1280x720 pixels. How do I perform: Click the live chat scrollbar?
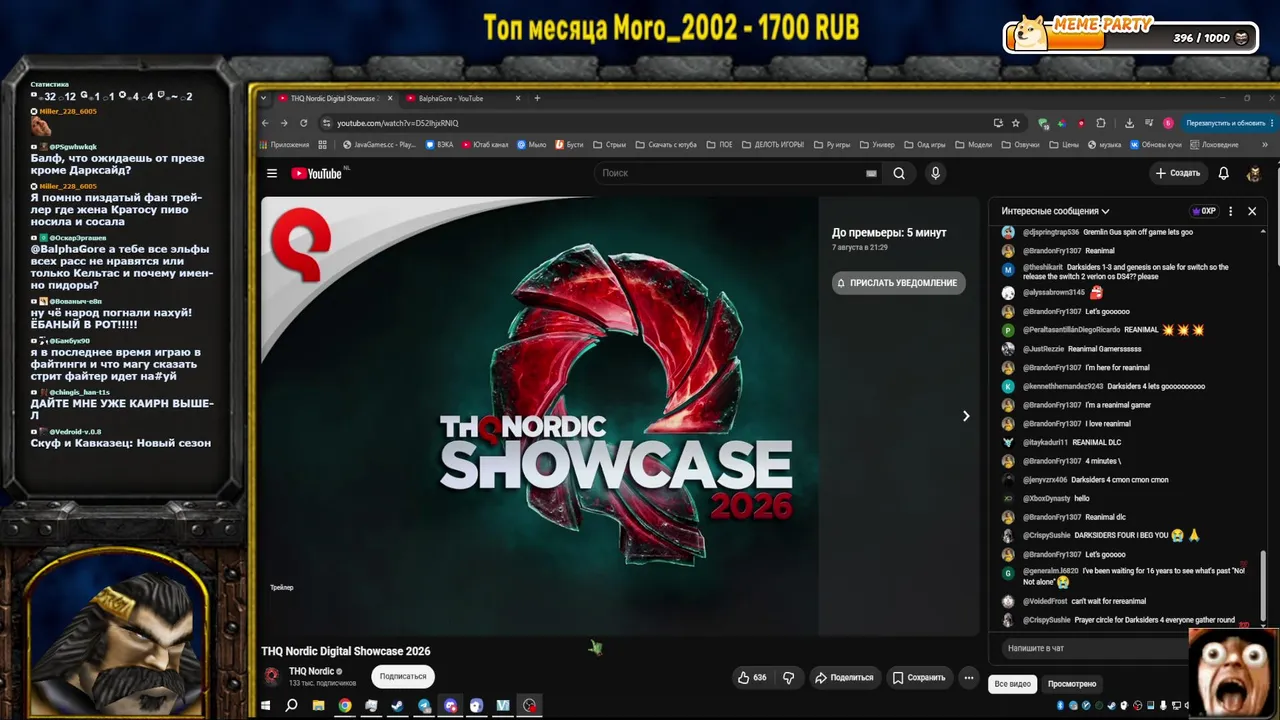tap(1263, 586)
